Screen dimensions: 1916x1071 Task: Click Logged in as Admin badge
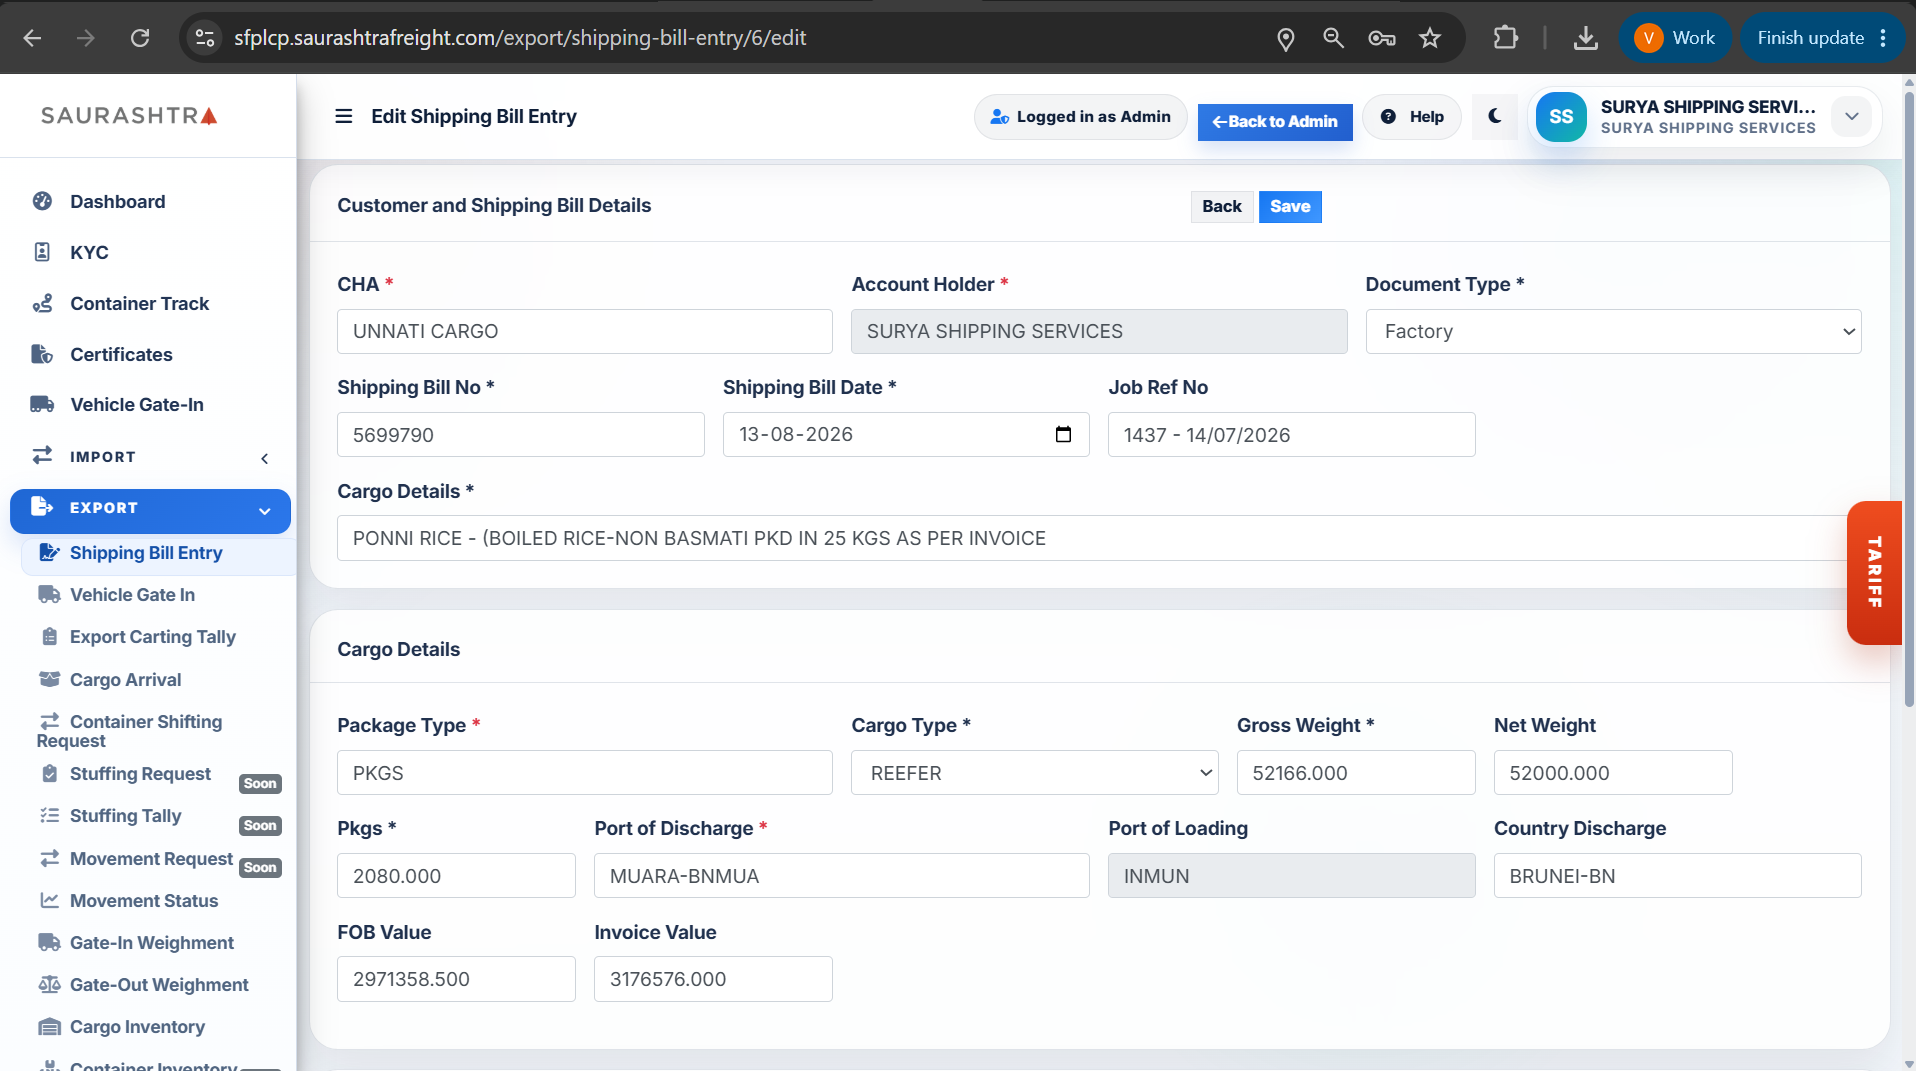[1080, 117]
